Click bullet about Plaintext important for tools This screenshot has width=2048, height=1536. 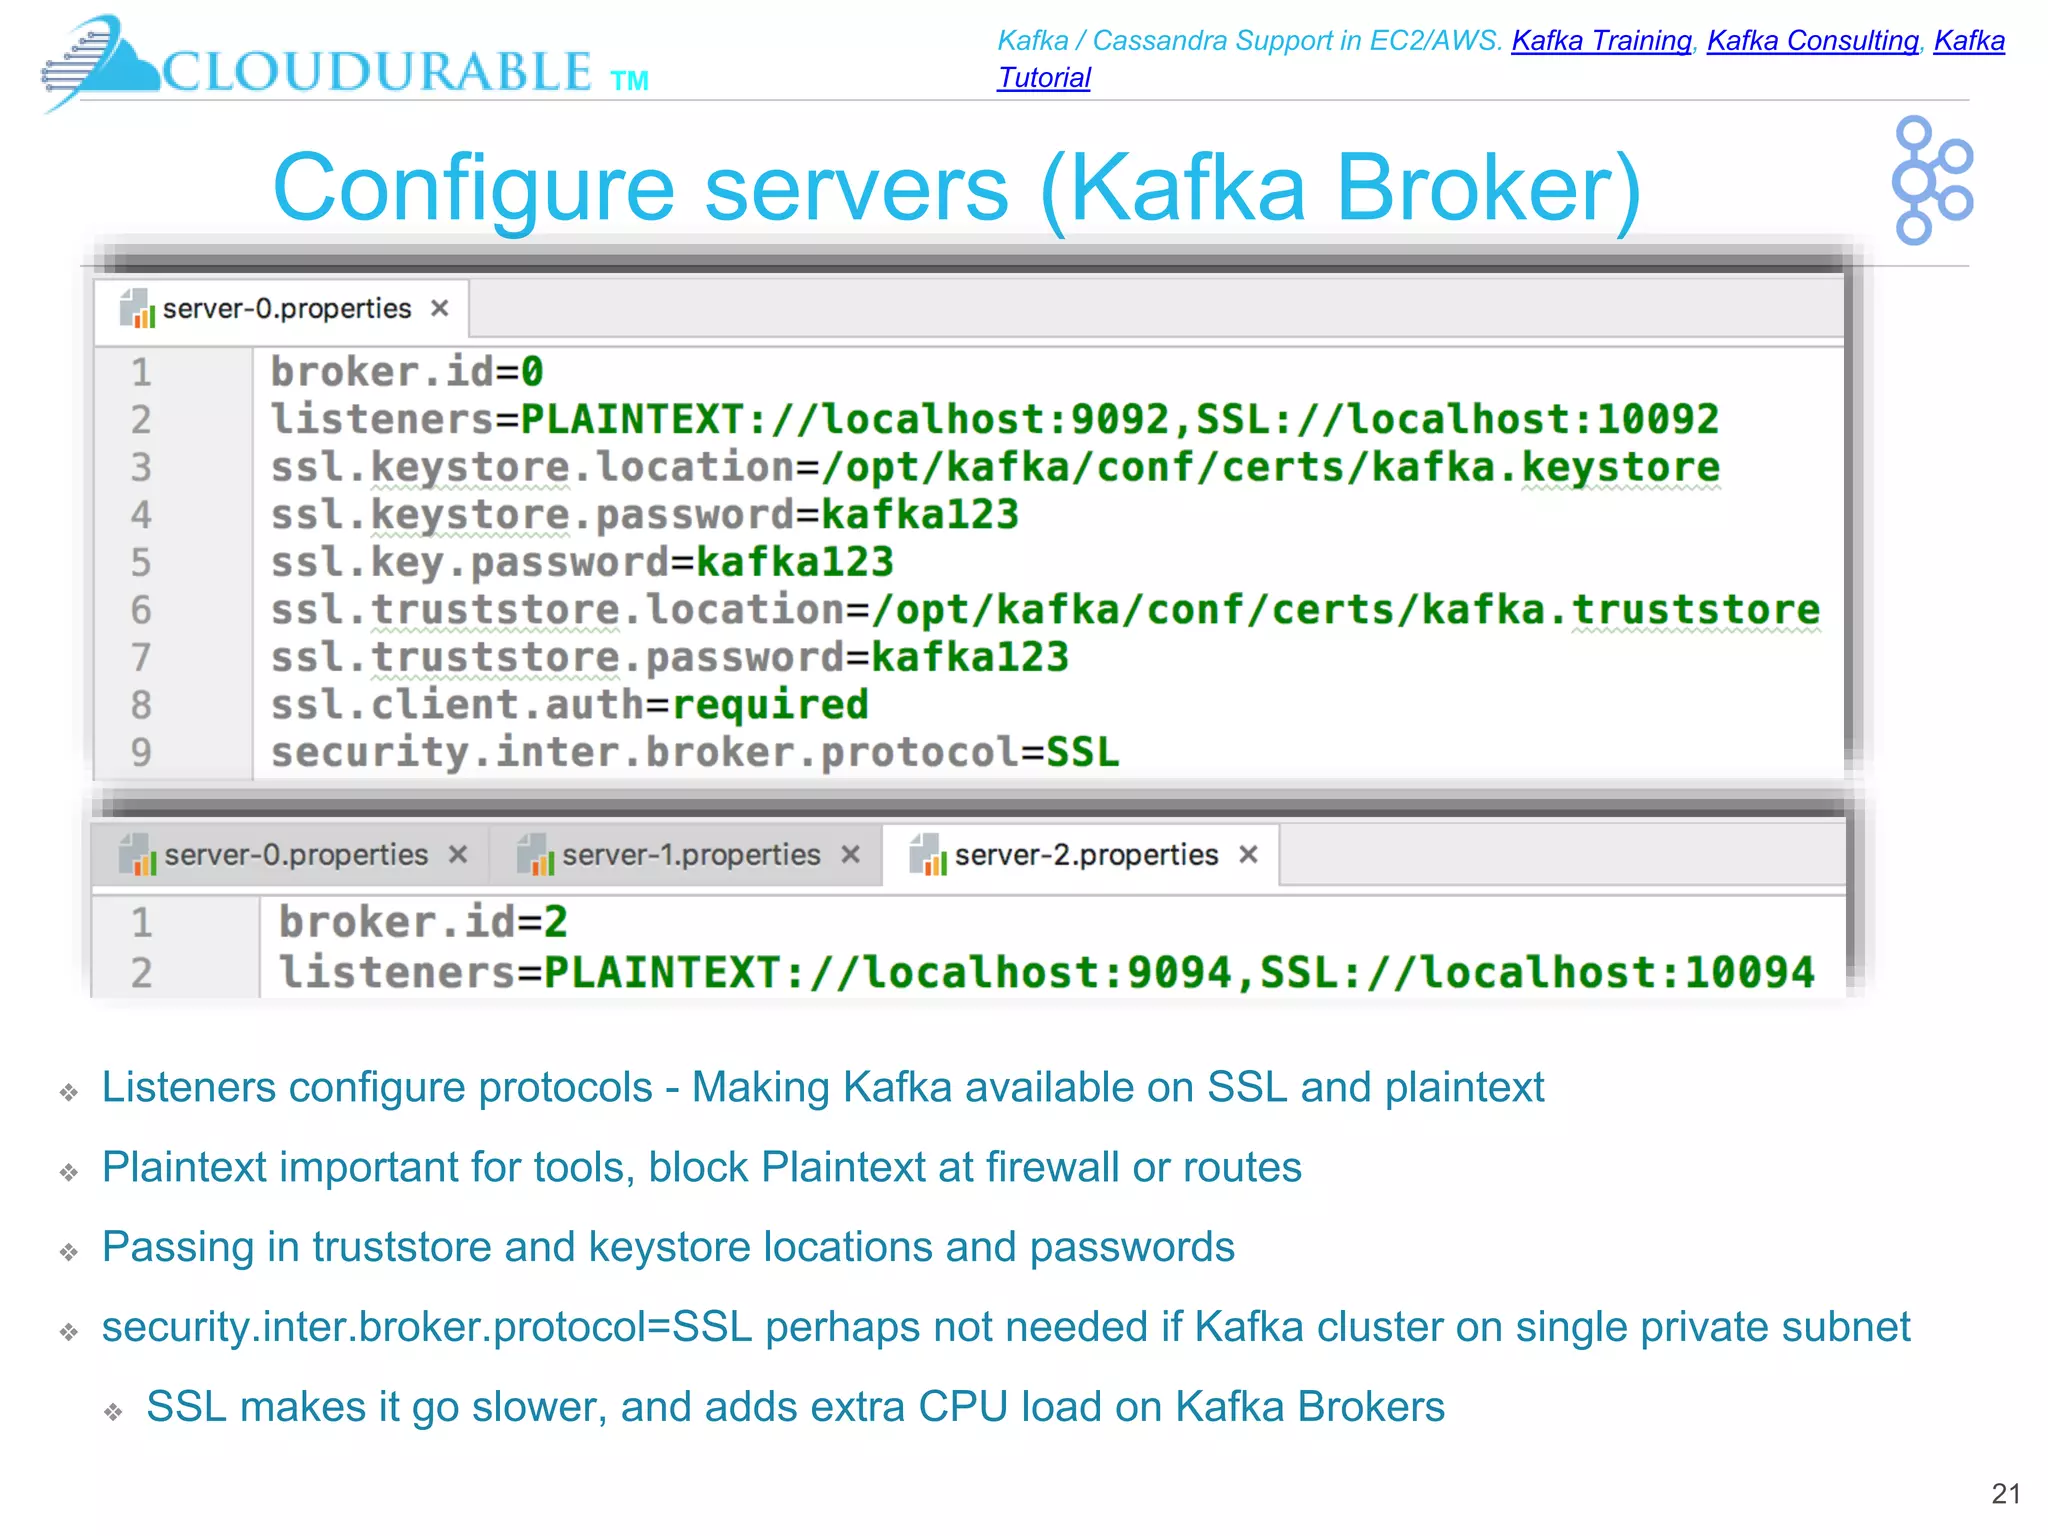[x=701, y=1168]
